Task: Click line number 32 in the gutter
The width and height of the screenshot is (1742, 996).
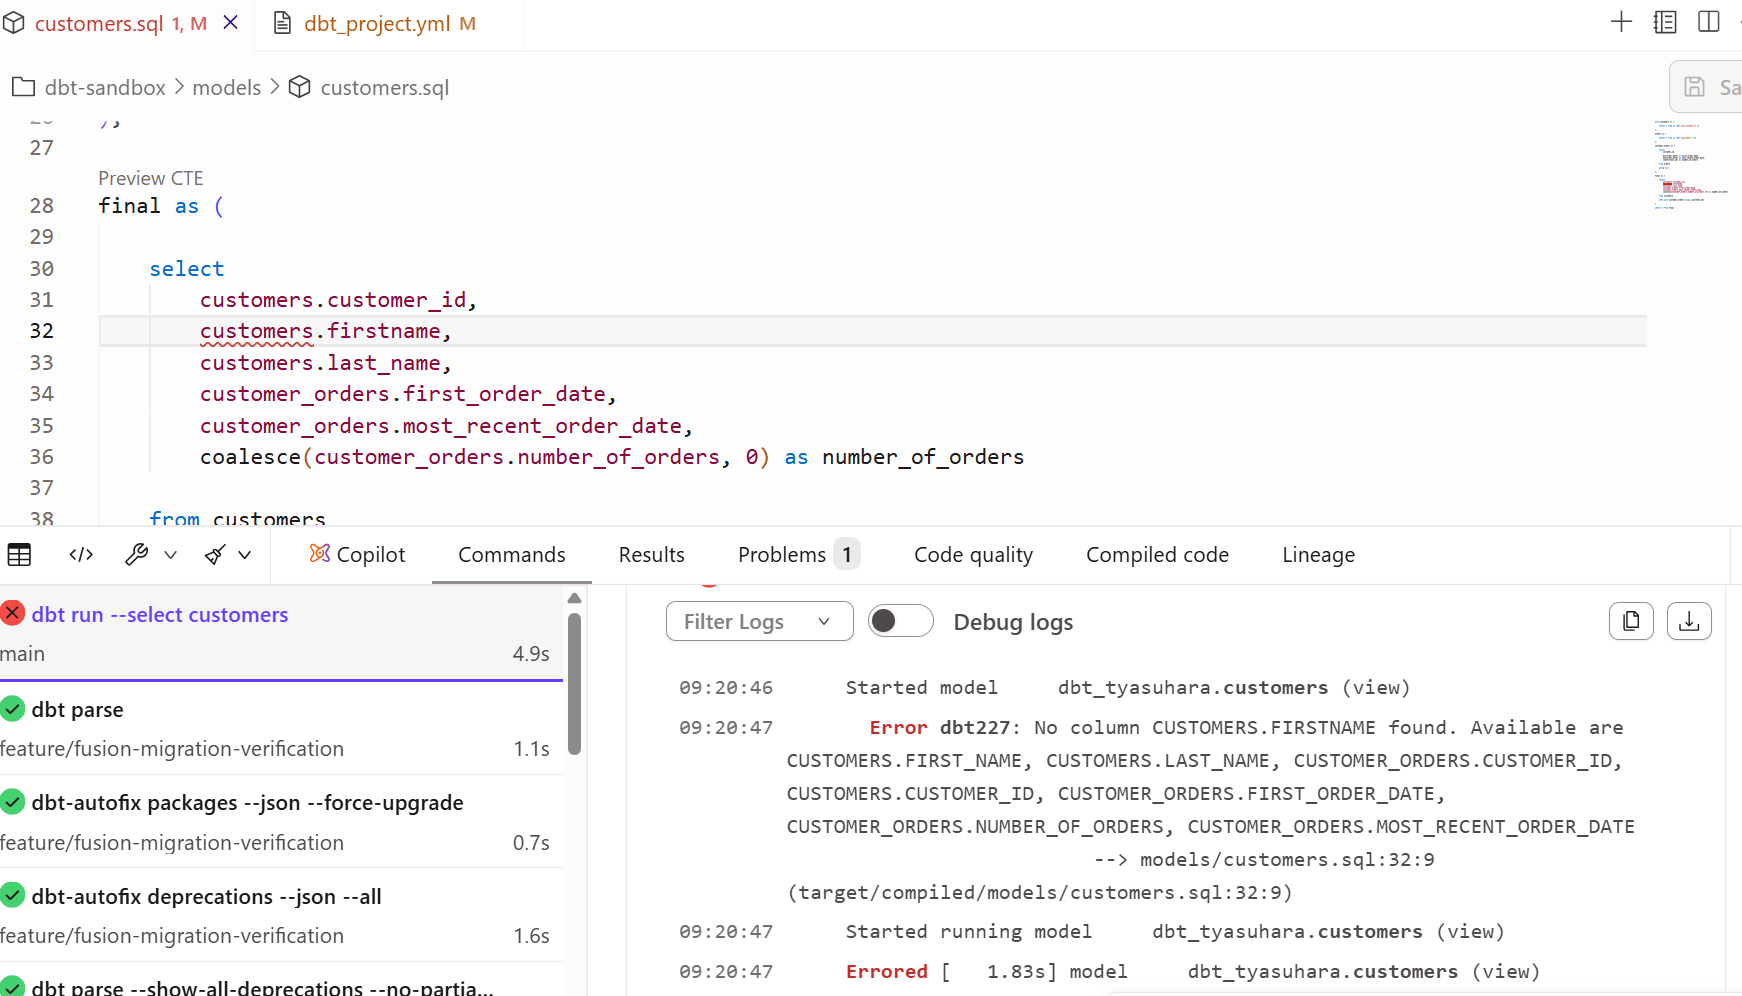Action: (42, 331)
